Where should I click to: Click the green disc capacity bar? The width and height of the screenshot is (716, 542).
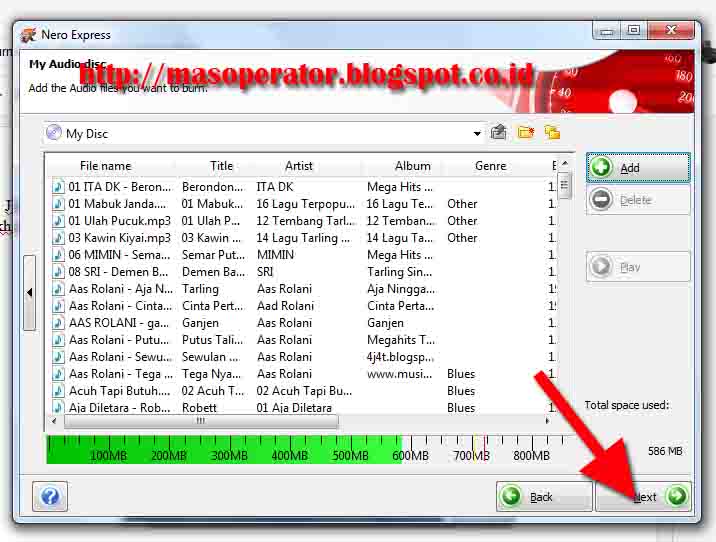click(224, 449)
